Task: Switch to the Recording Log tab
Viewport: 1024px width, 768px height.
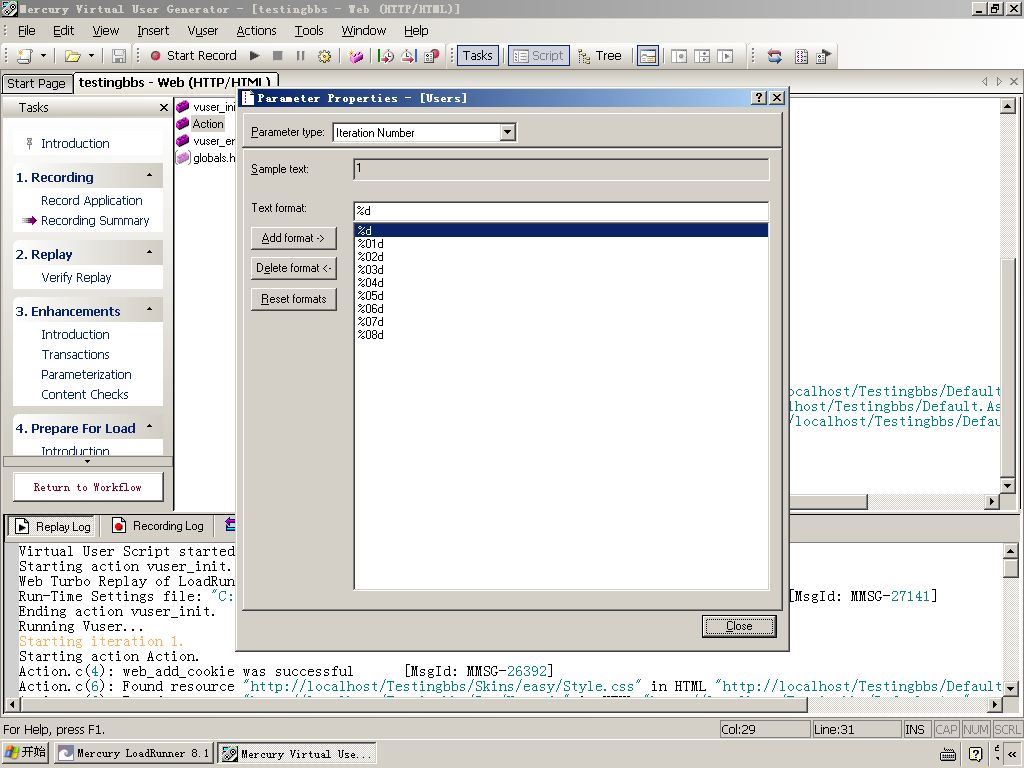Action: (x=158, y=526)
